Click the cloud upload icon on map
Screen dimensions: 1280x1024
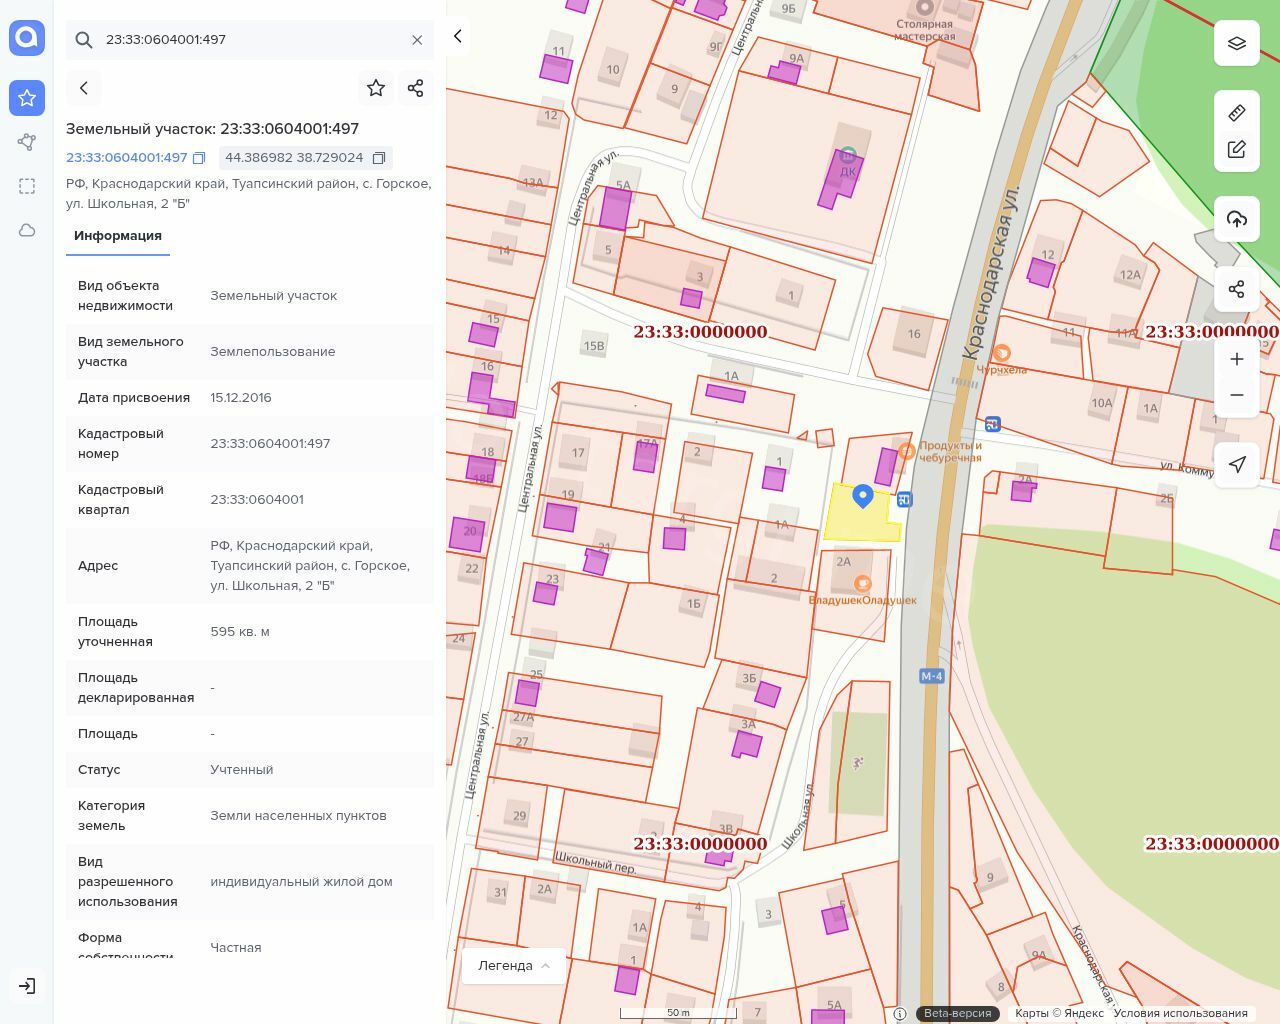[x=1237, y=219]
